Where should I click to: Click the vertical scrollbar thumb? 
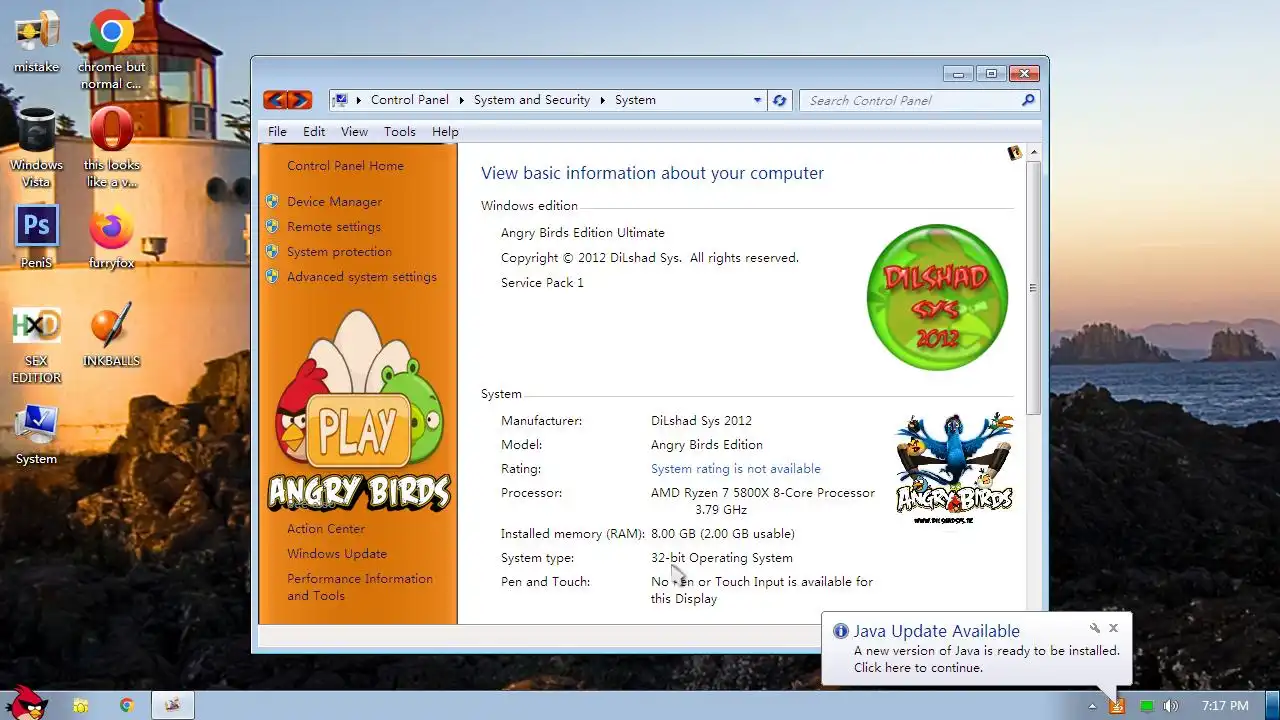(1034, 288)
